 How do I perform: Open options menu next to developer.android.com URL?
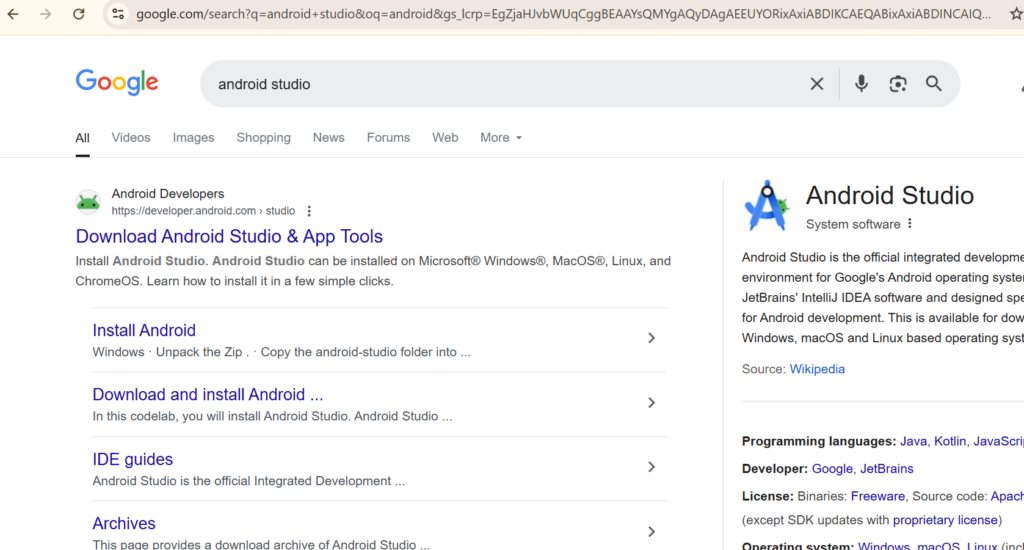[309, 211]
